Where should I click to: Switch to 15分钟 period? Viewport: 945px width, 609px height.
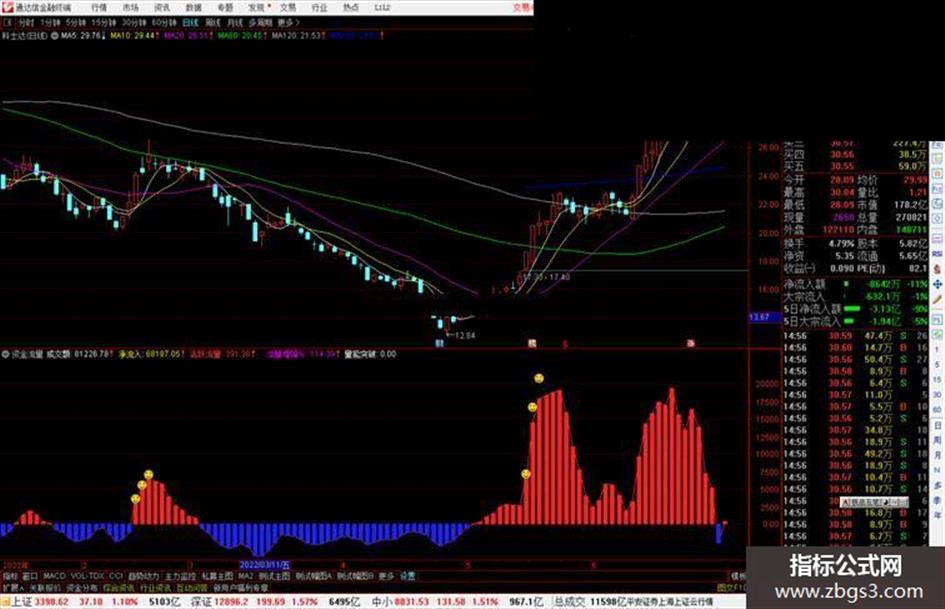click(104, 22)
